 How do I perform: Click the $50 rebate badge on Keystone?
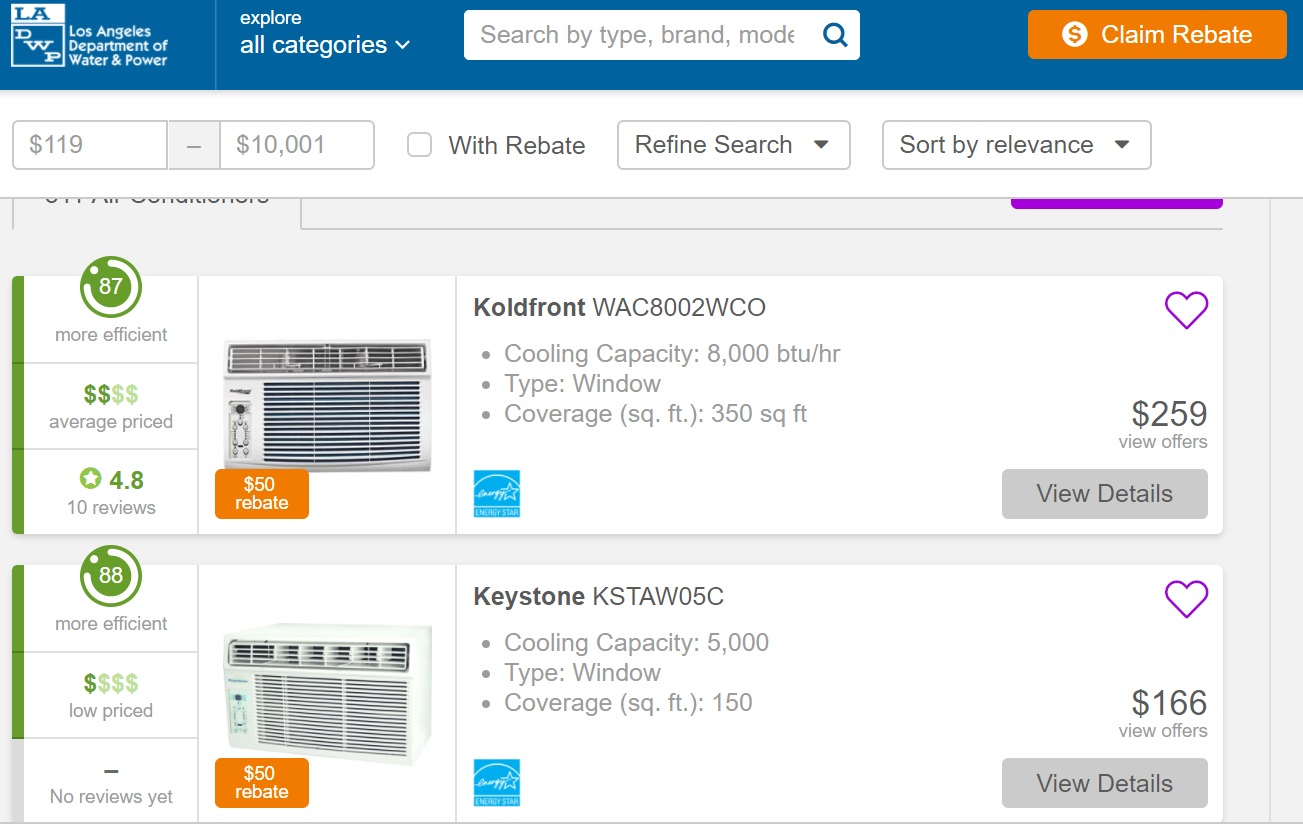click(262, 783)
